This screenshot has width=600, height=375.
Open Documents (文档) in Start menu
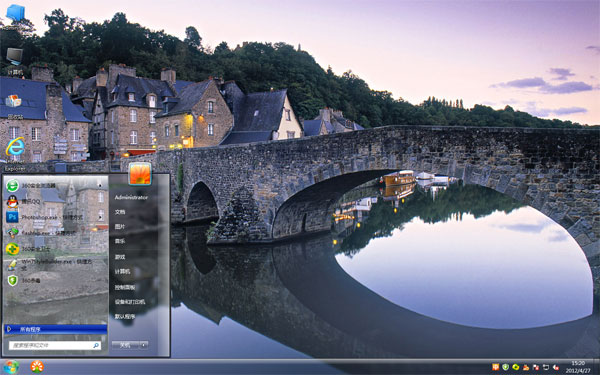coord(120,212)
